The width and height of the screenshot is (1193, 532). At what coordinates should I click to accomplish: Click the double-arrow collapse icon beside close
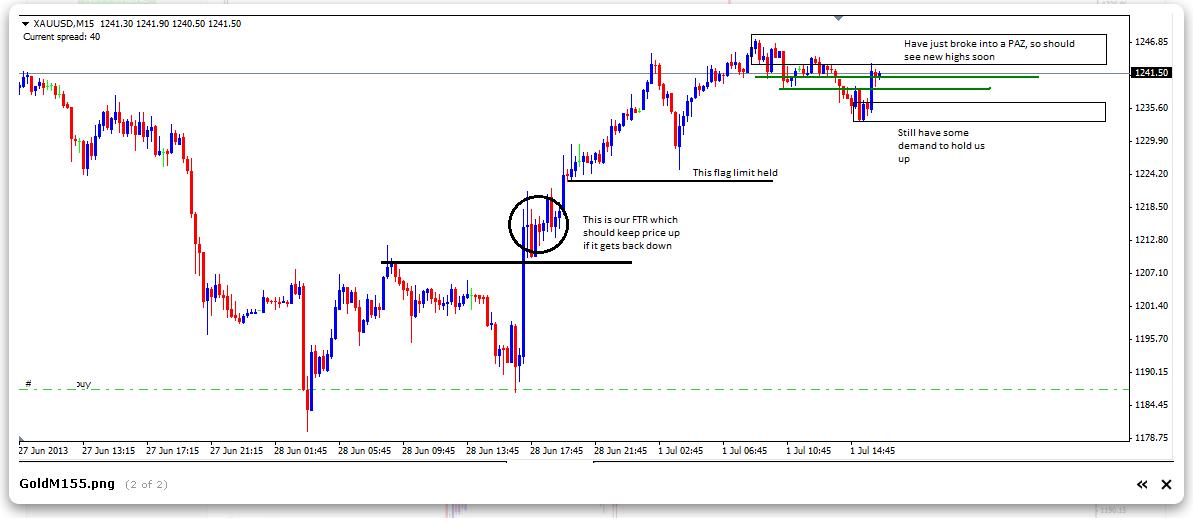coord(1141,485)
